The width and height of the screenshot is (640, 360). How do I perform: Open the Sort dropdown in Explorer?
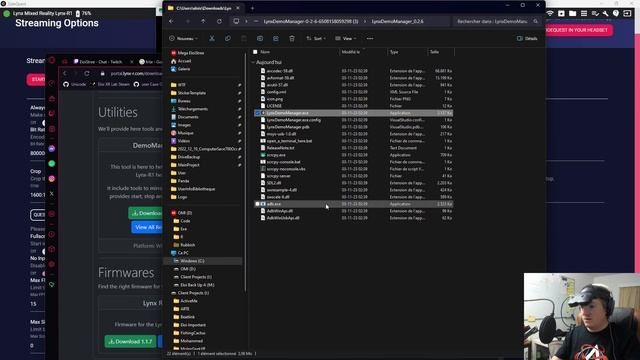pyautogui.click(x=316, y=38)
